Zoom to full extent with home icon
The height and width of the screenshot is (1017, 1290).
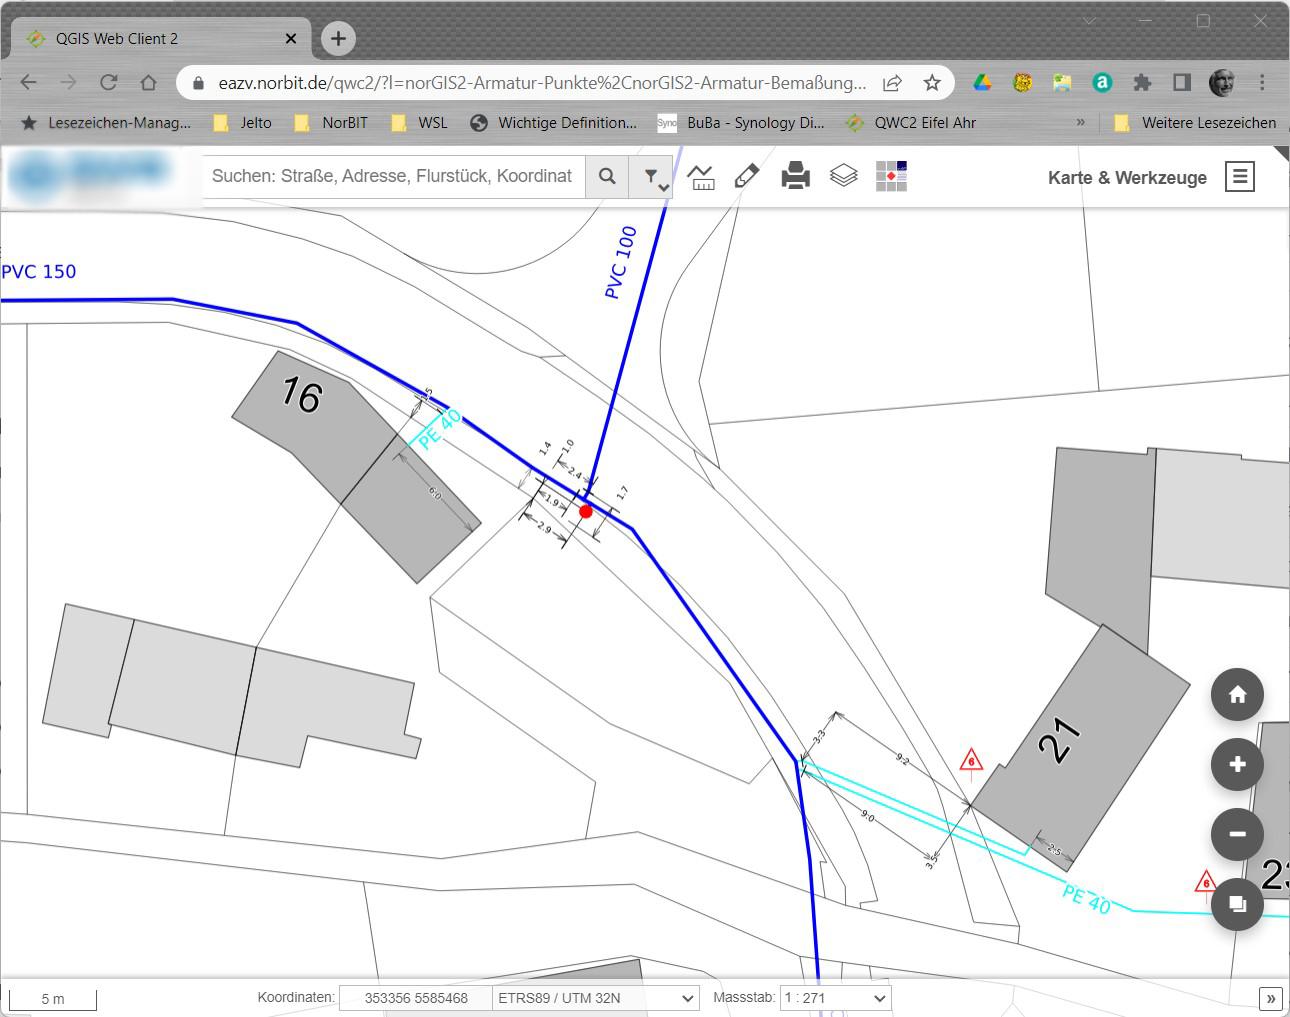click(x=1237, y=694)
